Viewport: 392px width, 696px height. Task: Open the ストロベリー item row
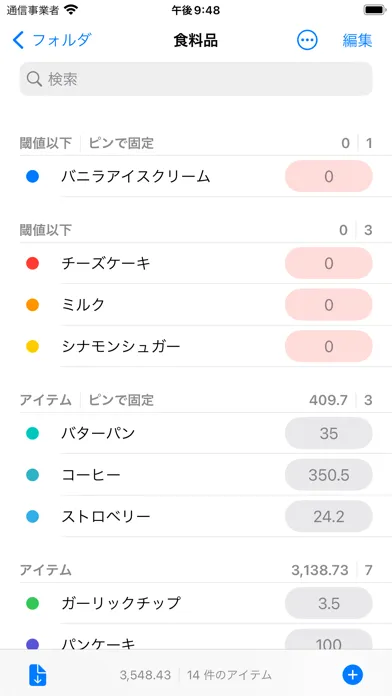point(196,516)
